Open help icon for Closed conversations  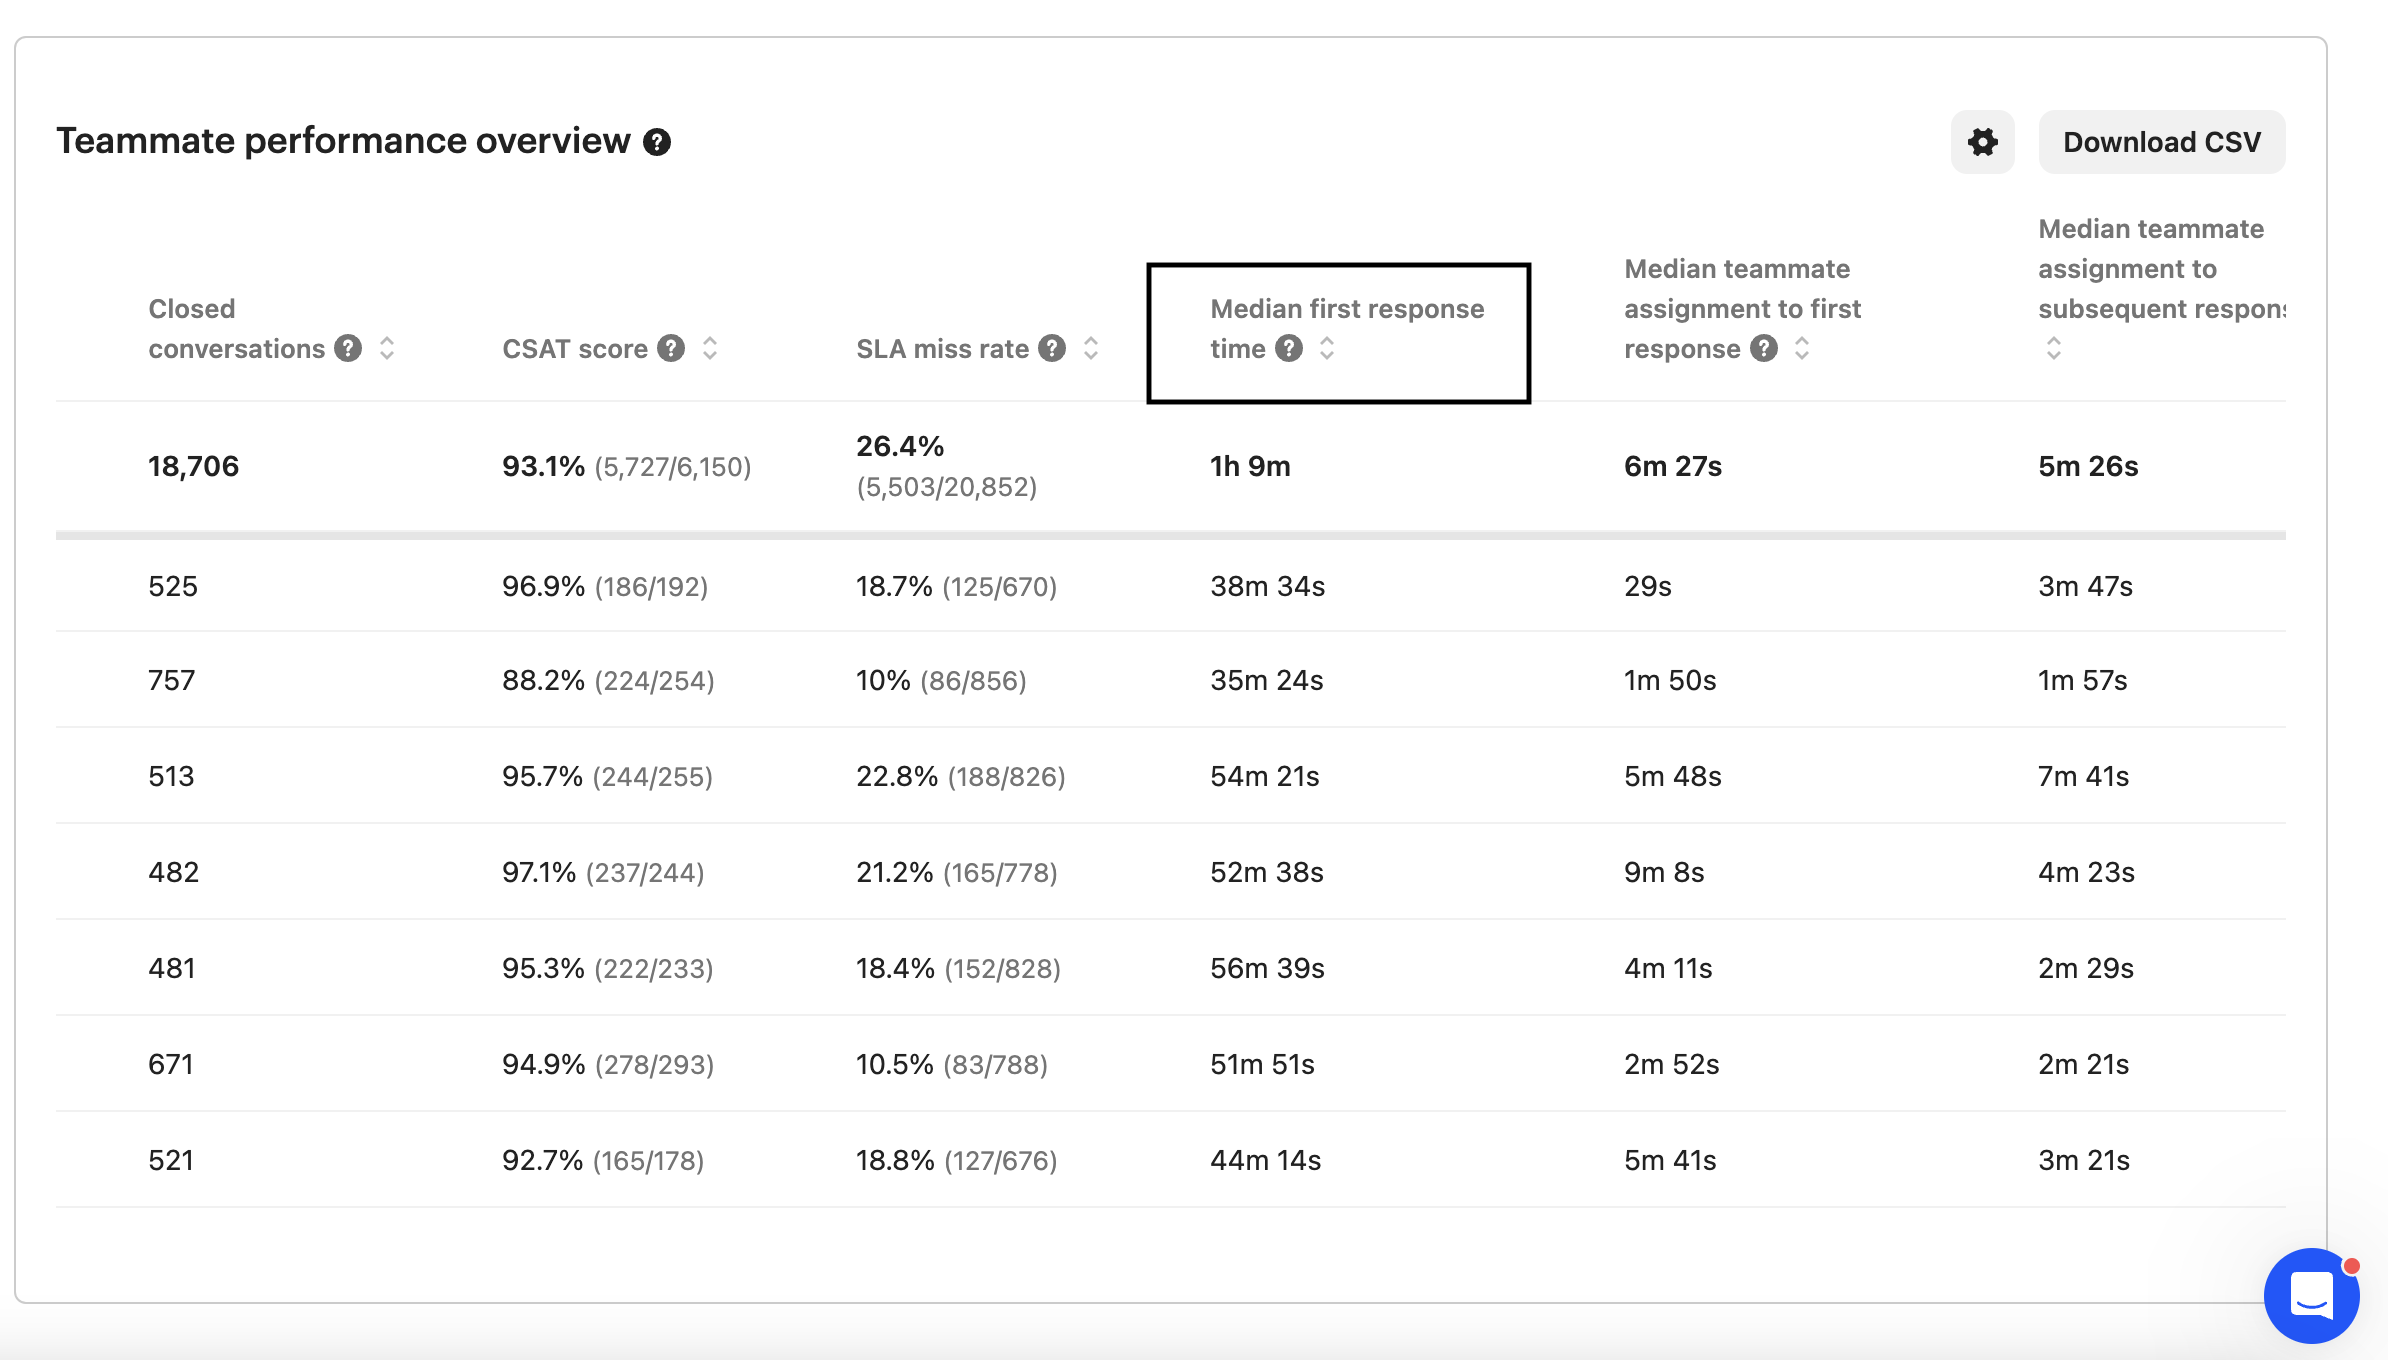pyautogui.click(x=348, y=348)
